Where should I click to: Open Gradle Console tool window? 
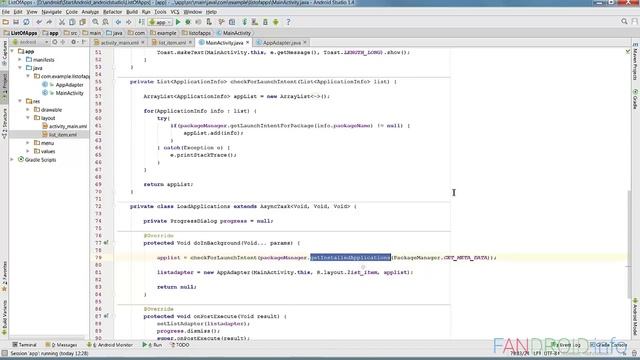[608, 345]
